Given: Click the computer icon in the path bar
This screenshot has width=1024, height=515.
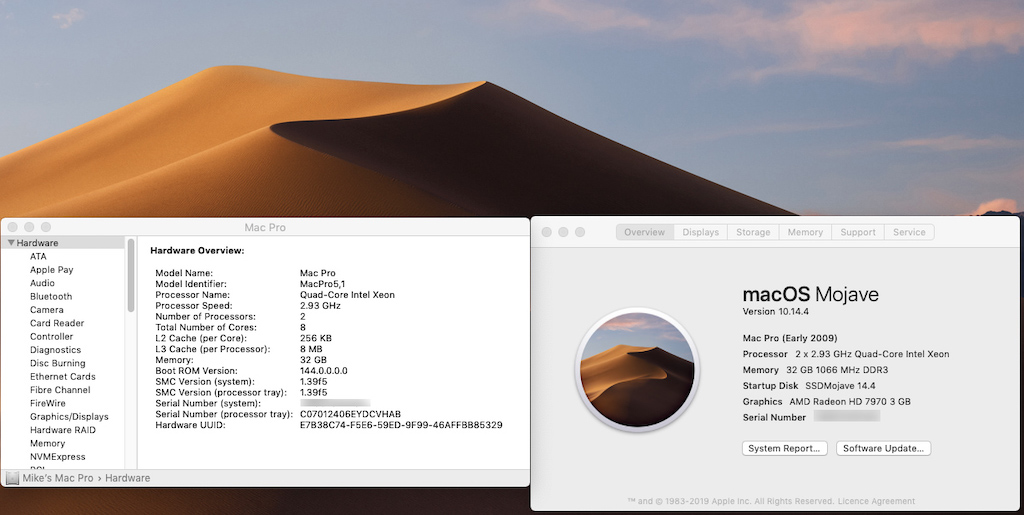Looking at the screenshot, I should coord(12,478).
